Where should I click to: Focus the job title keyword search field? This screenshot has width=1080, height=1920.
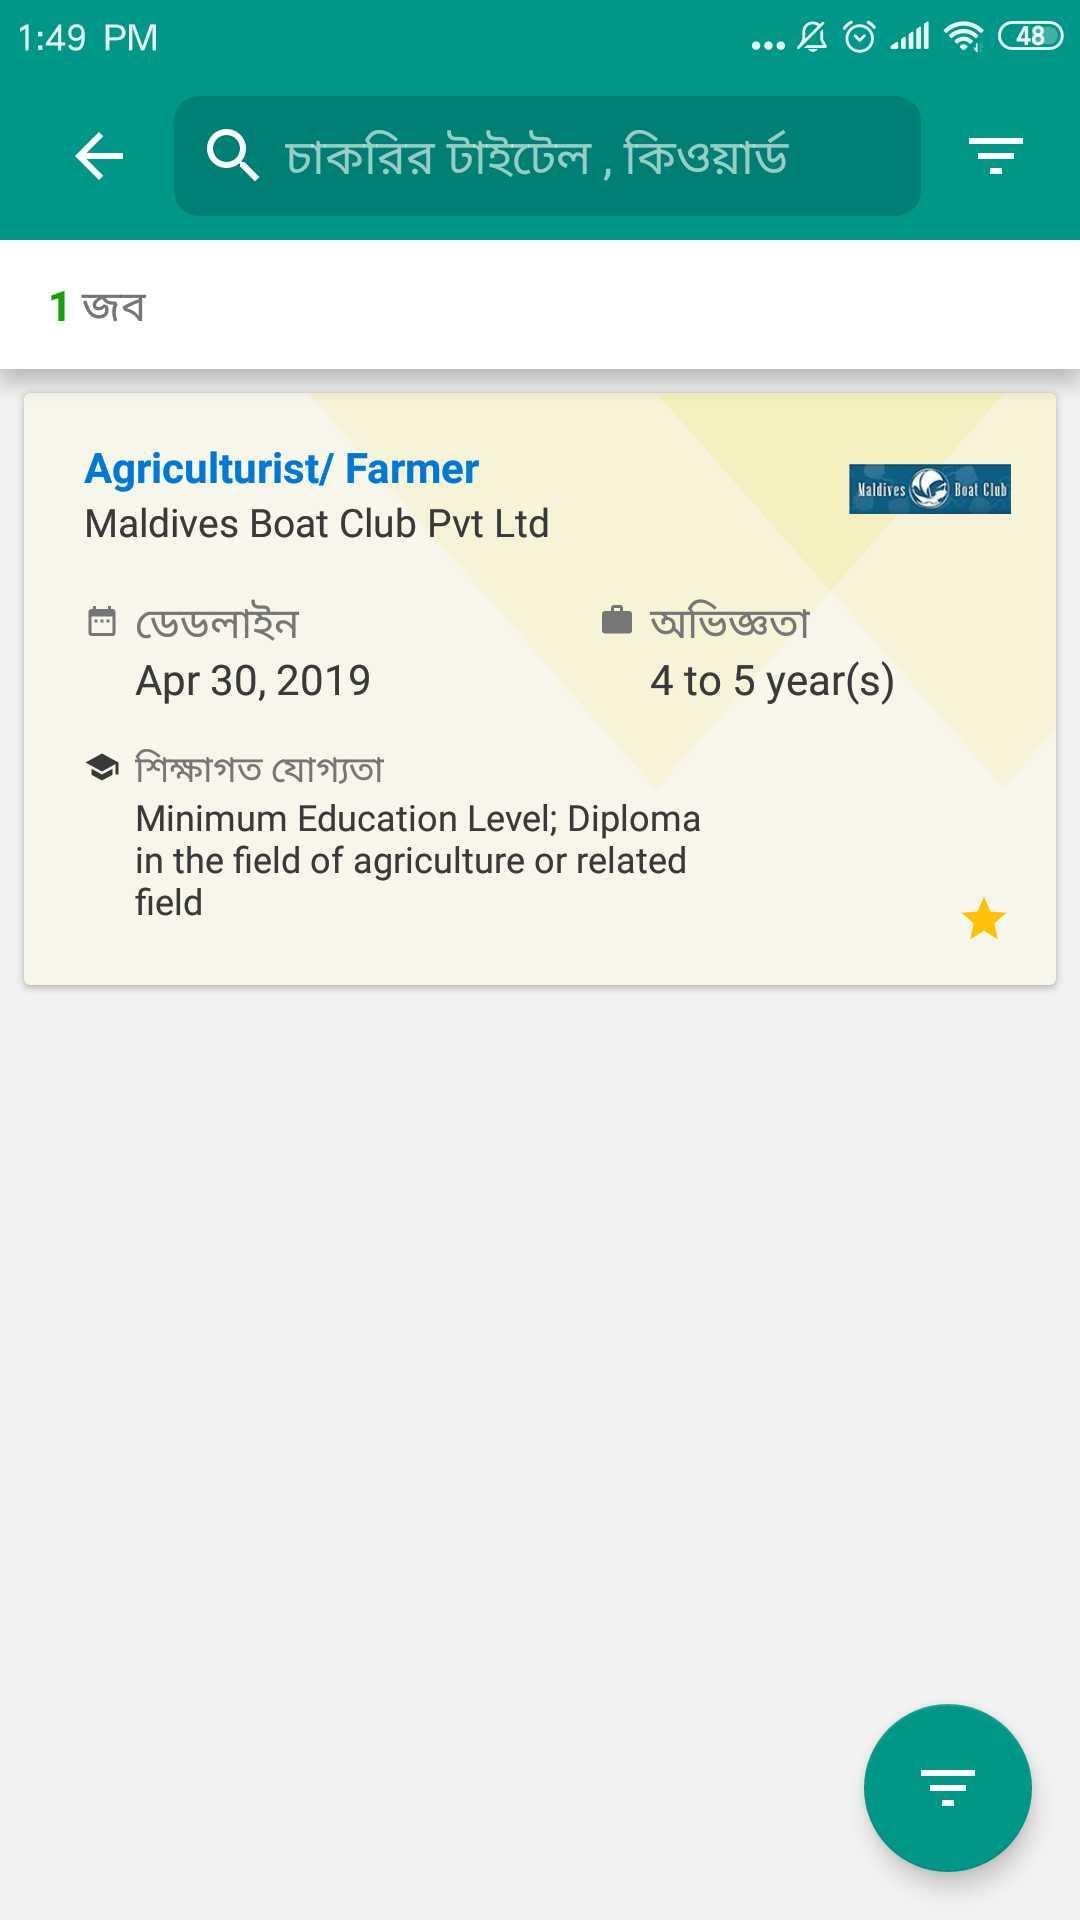coord(547,156)
